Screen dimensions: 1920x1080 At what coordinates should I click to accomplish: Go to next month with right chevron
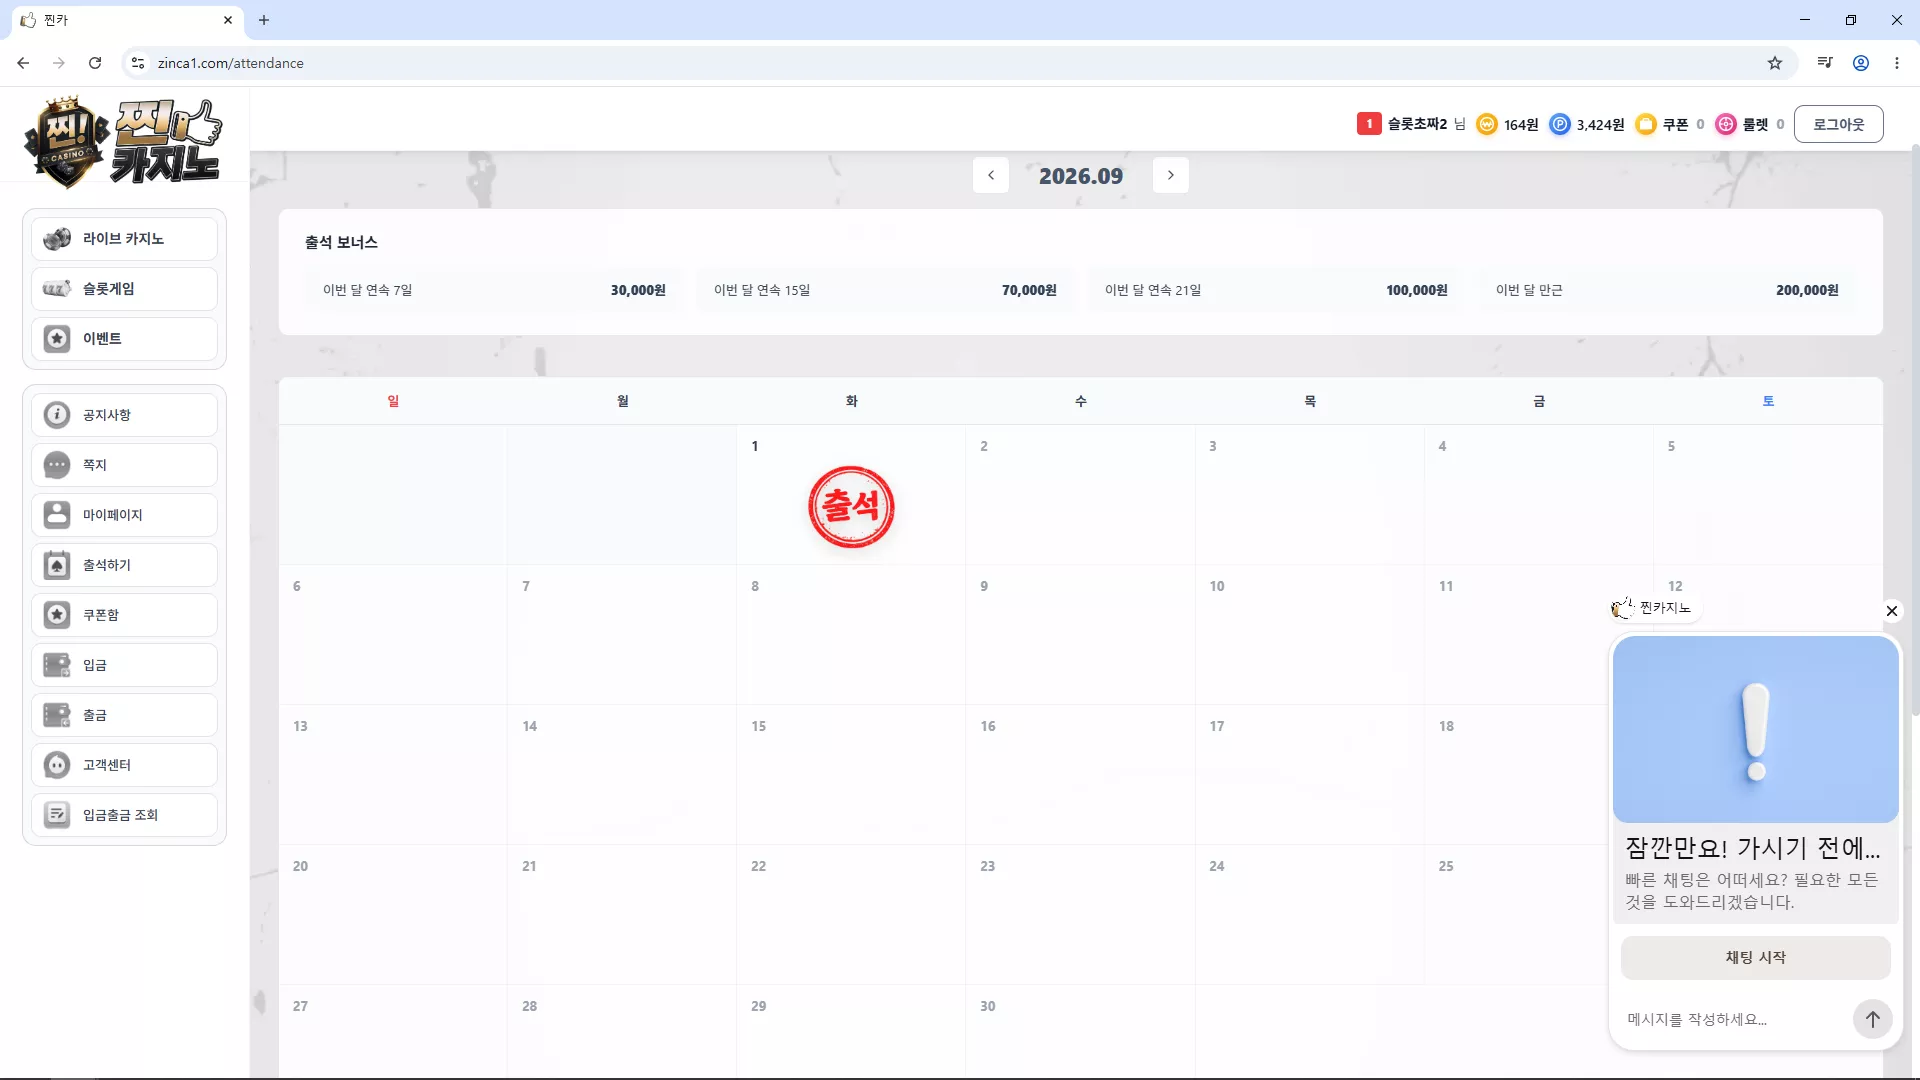(1171, 175)
